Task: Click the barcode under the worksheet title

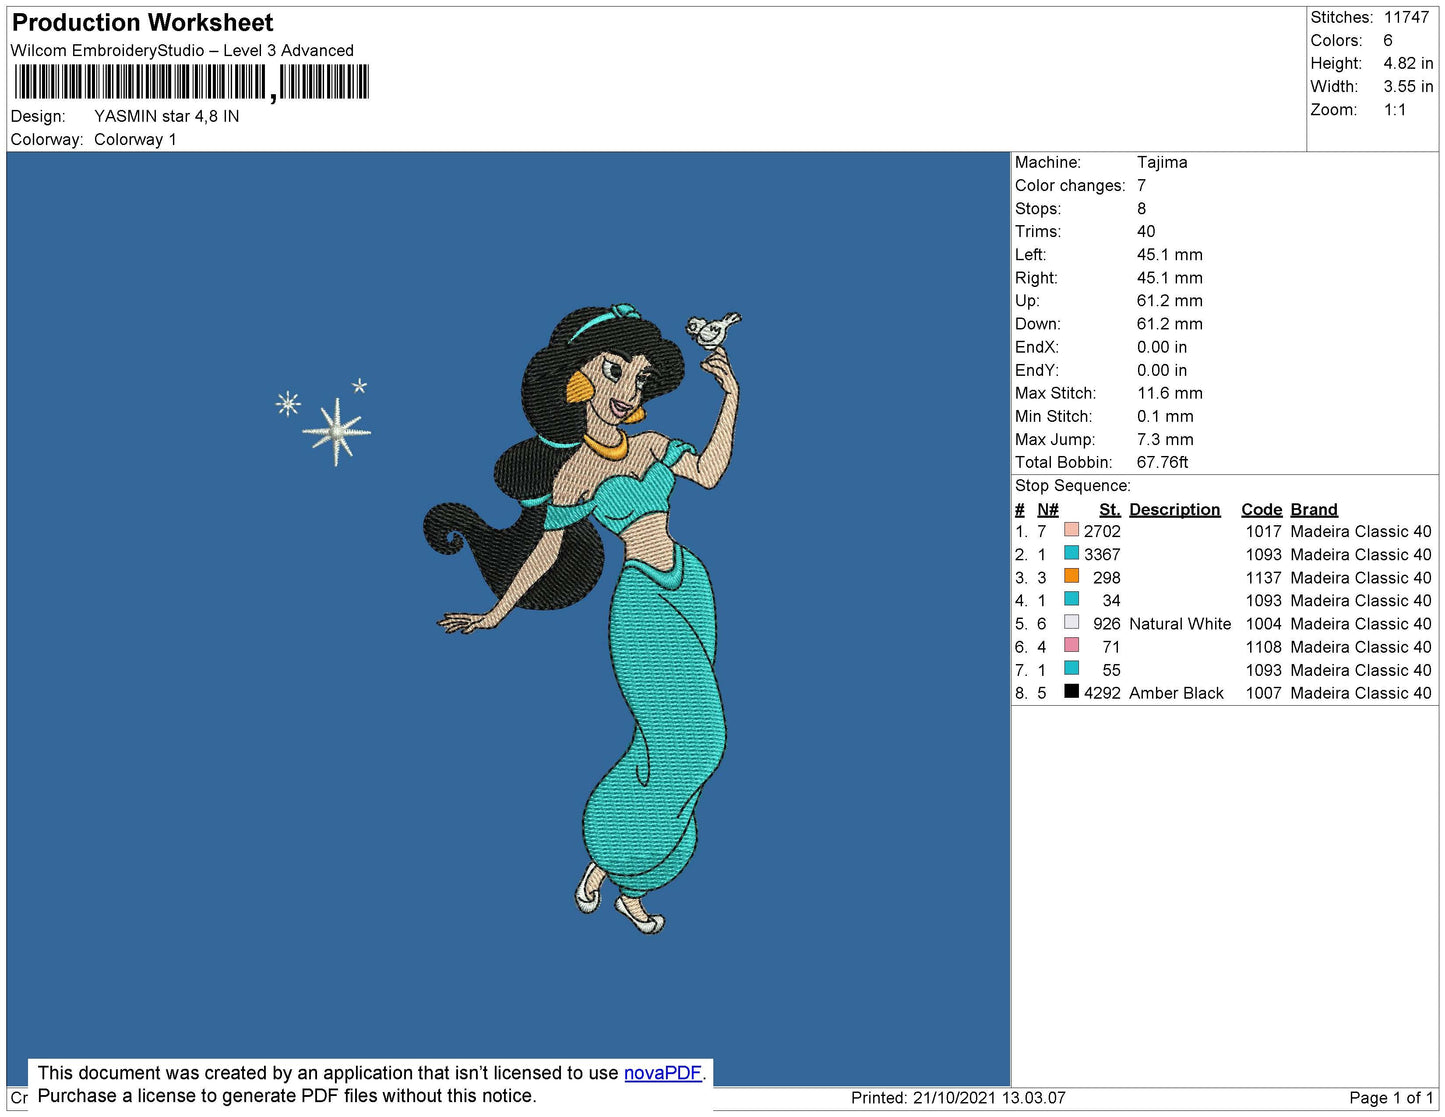Action: [x=192, y=82]
